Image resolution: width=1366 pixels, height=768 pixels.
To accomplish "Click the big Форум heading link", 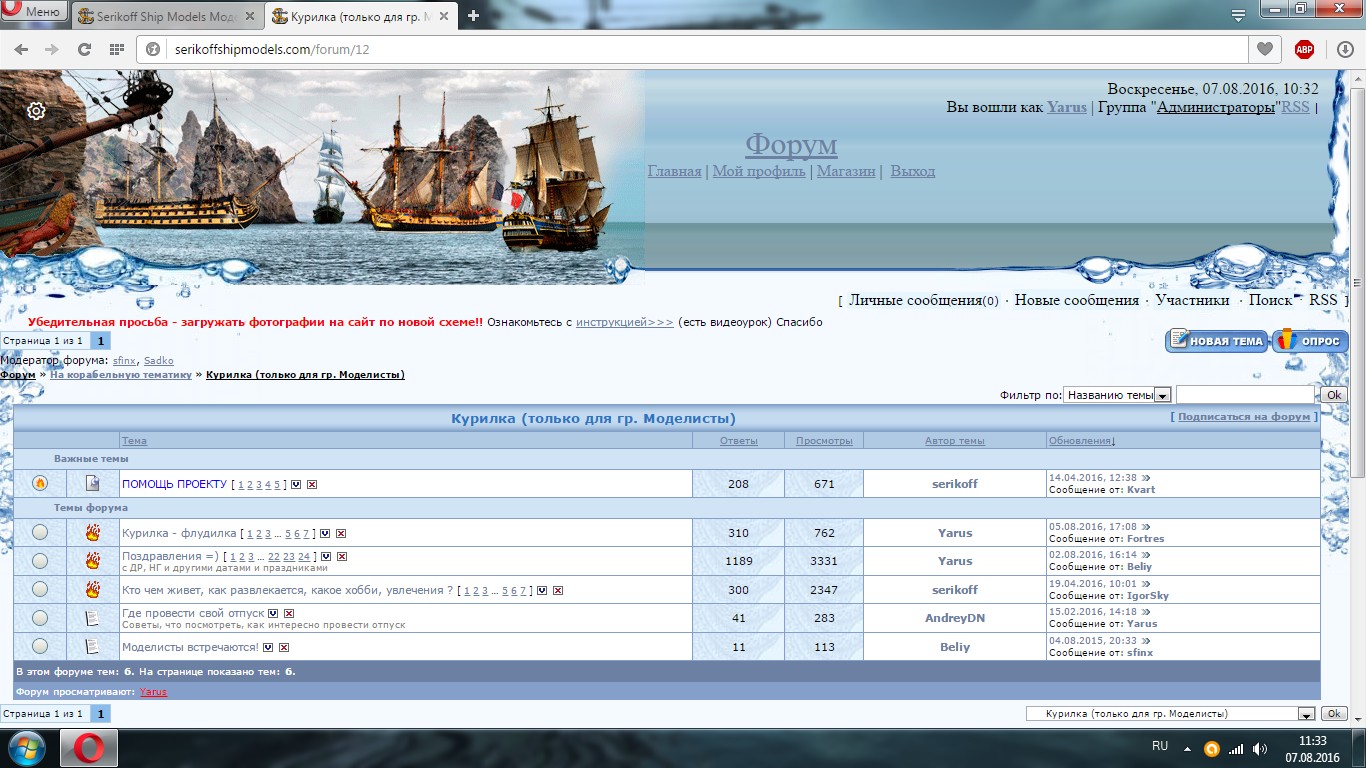I will 791,145.
